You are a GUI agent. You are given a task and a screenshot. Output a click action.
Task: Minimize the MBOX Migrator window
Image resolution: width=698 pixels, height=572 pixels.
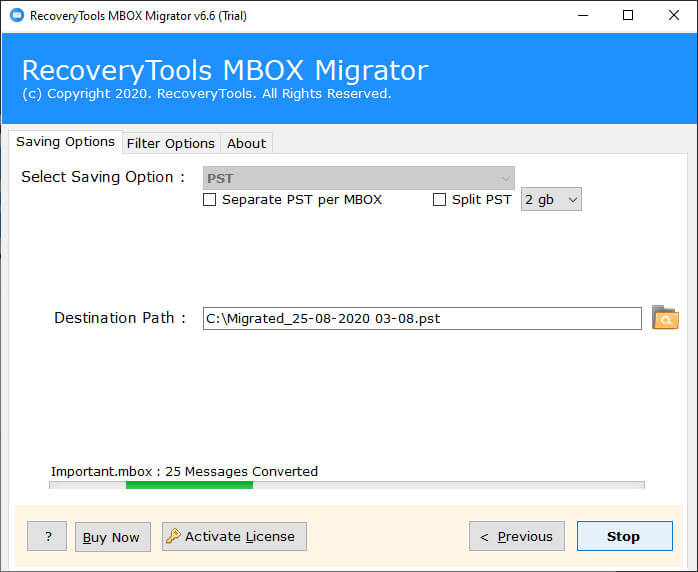click(583, 16)
